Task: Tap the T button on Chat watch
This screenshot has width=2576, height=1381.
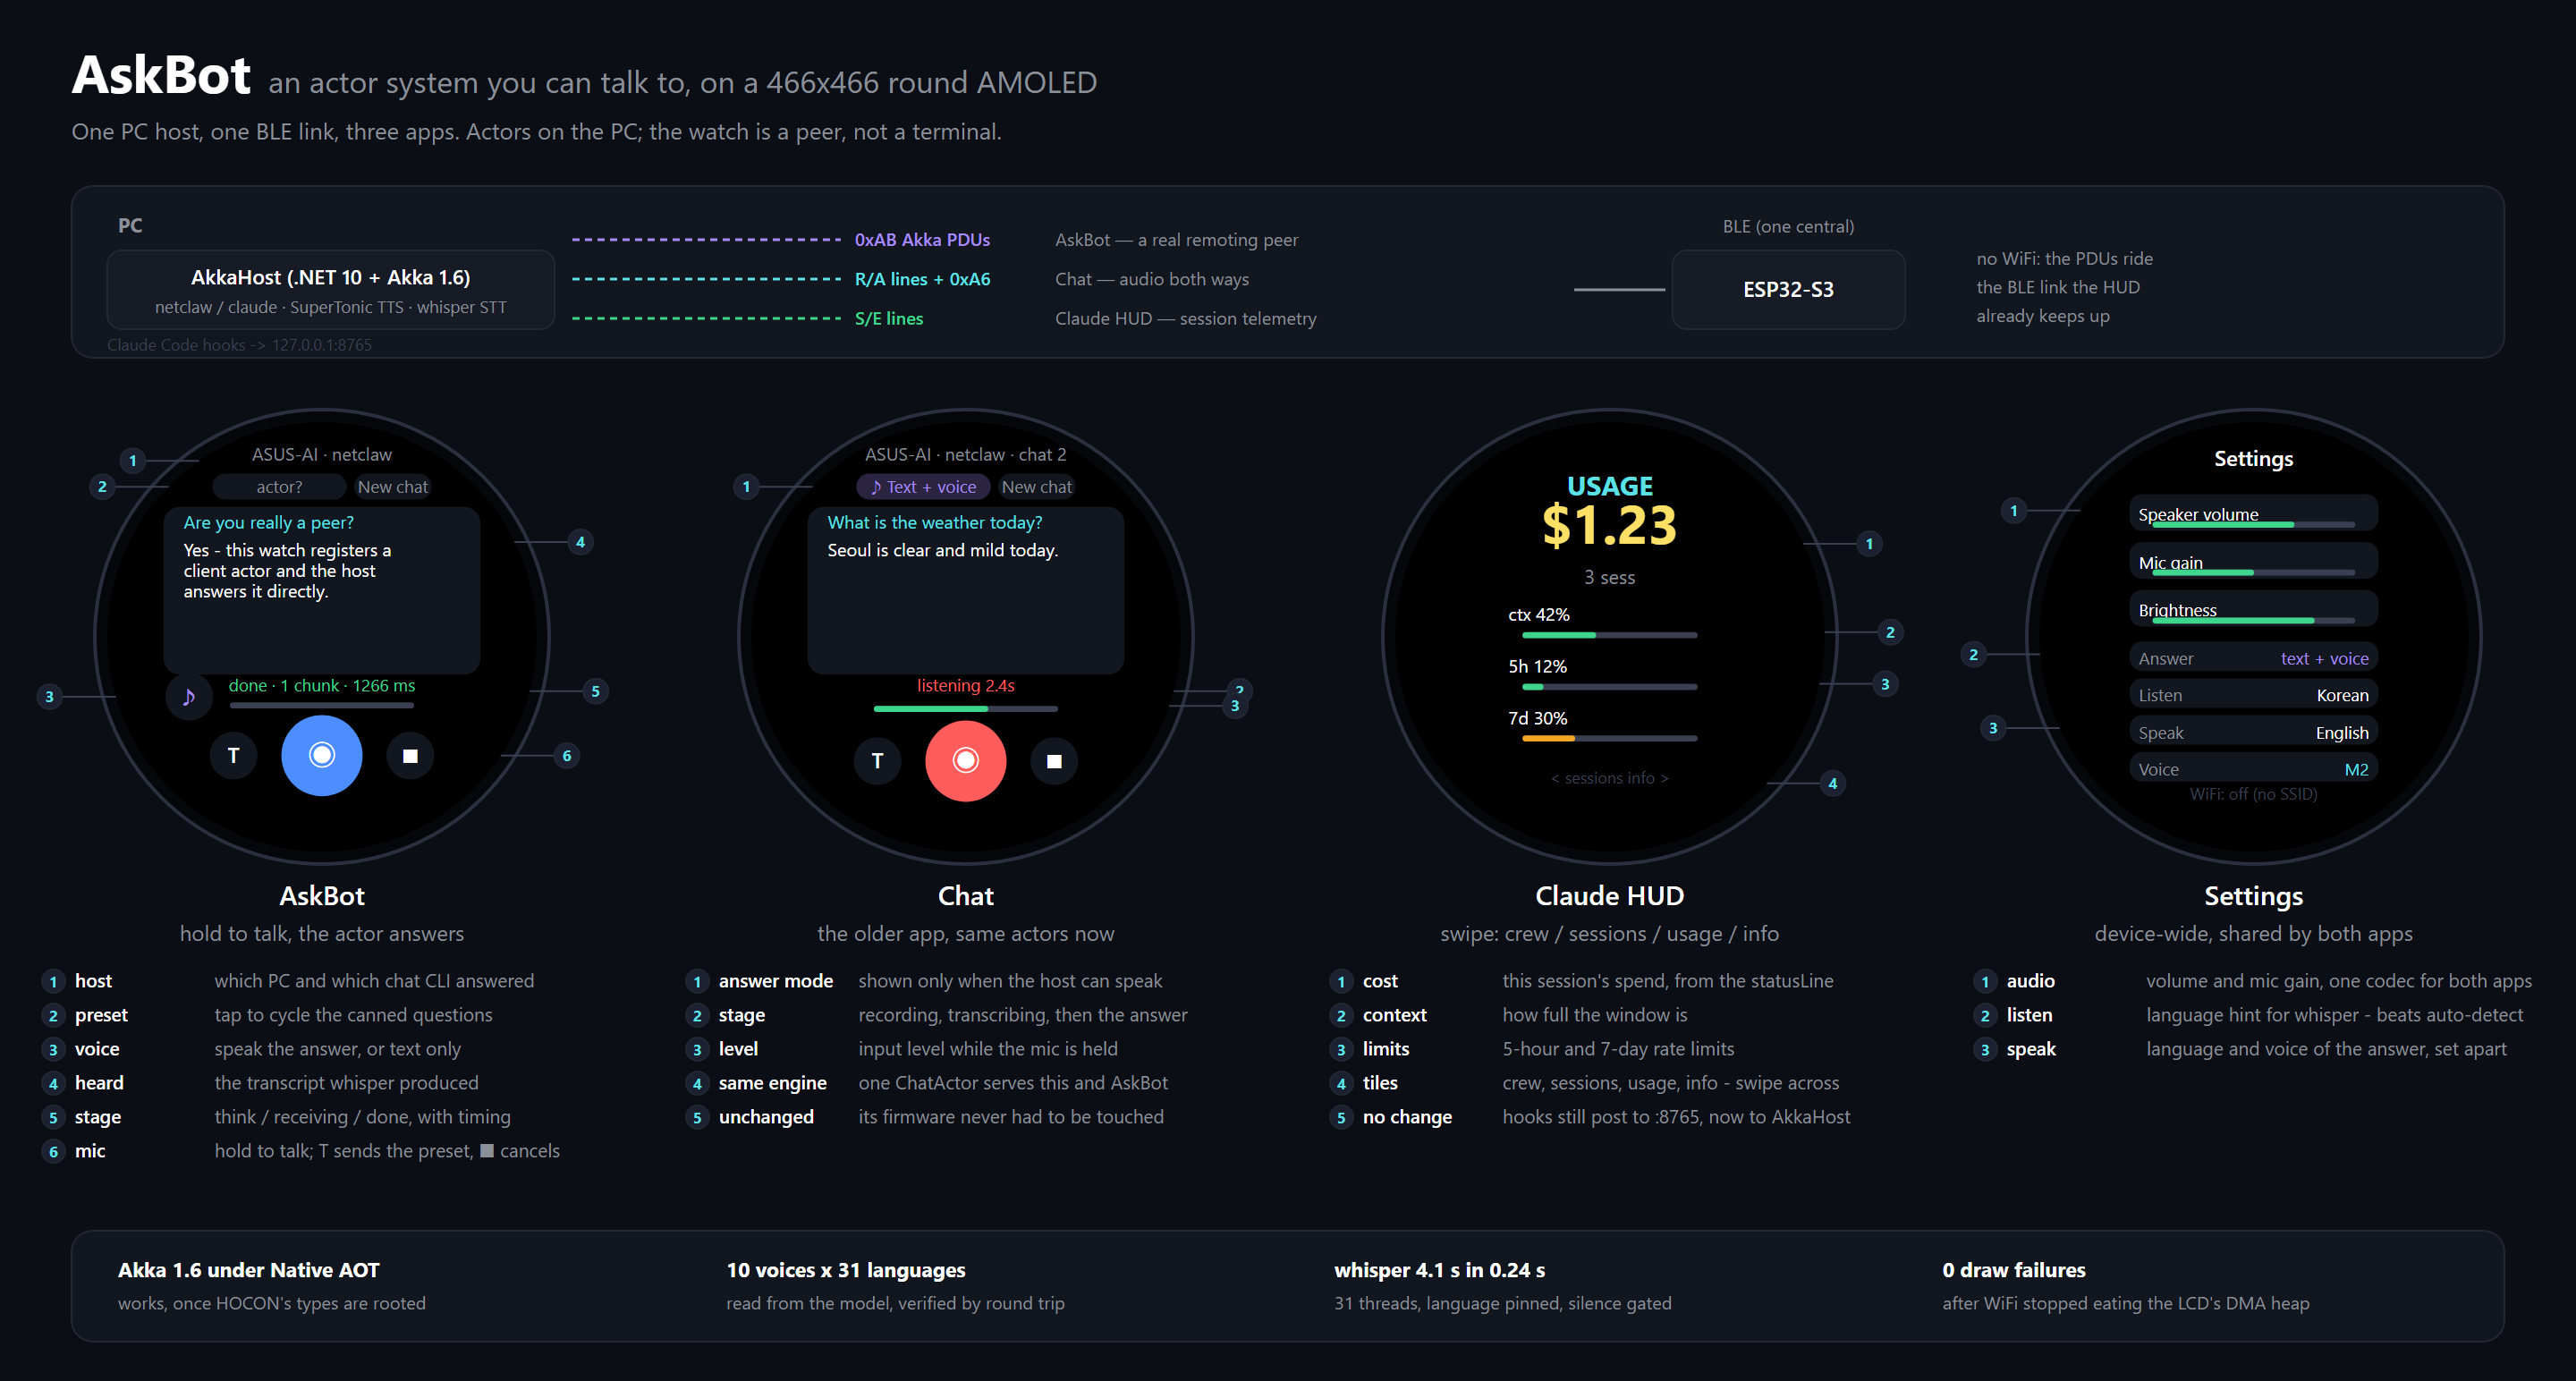Action: pos(877,761)
